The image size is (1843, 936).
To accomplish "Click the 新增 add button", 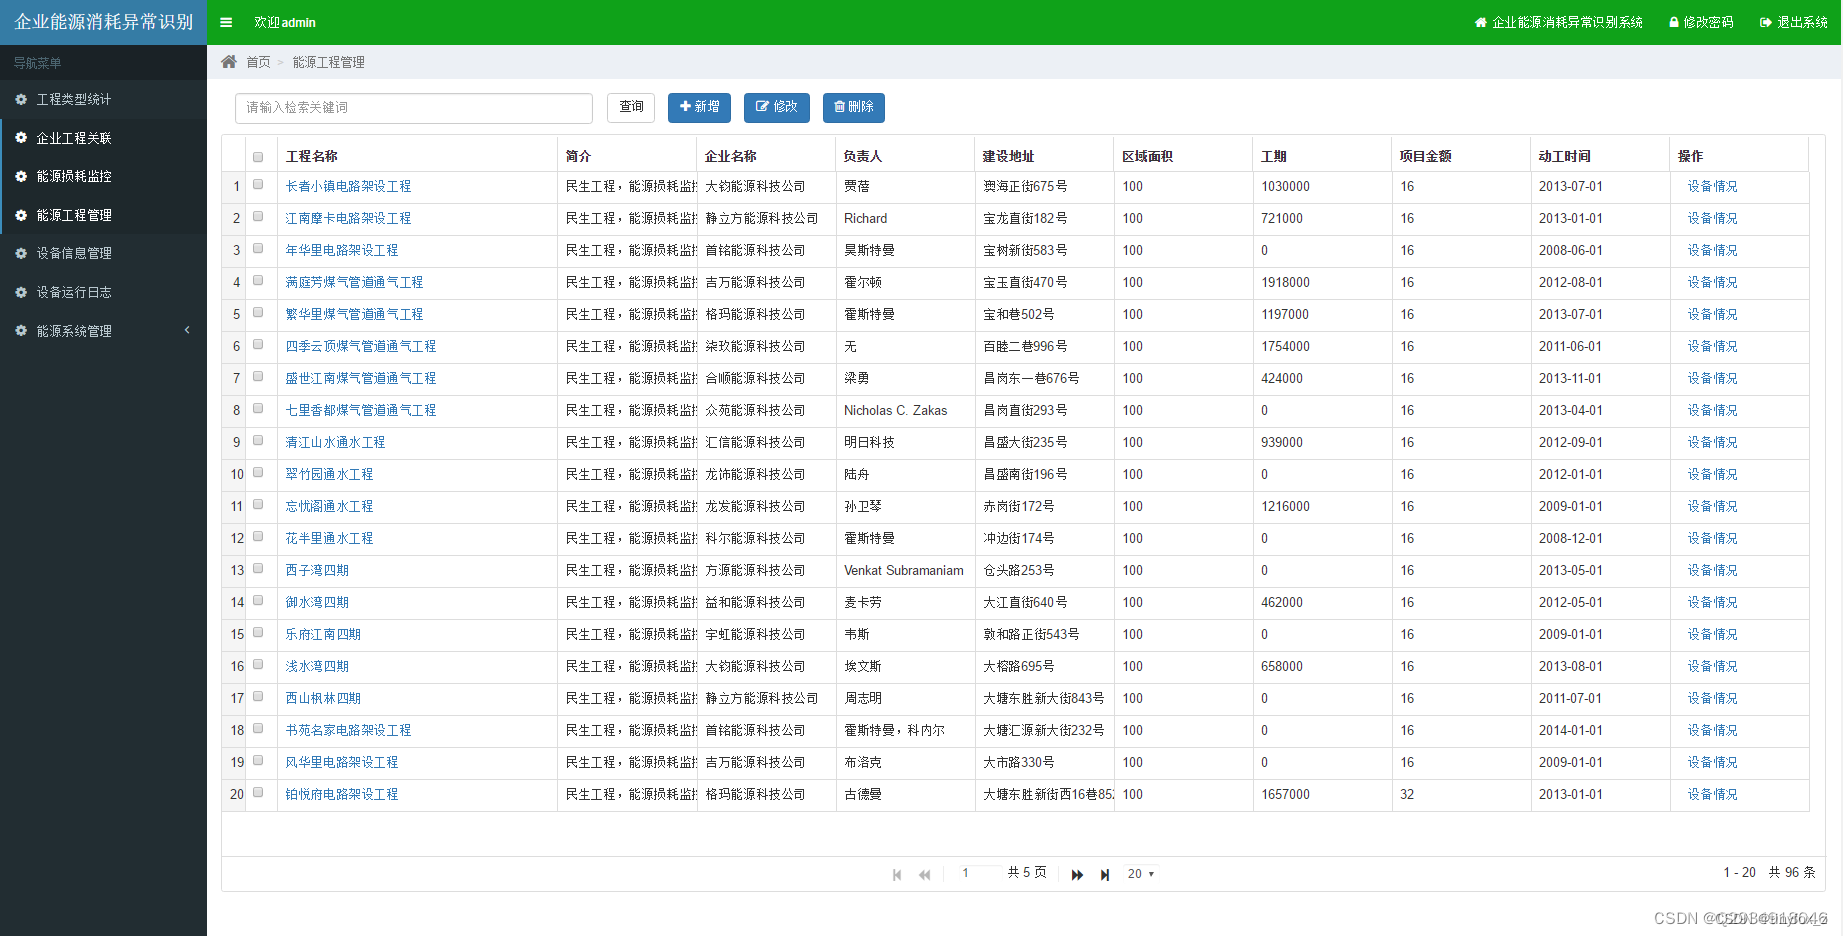I will 699,107.
